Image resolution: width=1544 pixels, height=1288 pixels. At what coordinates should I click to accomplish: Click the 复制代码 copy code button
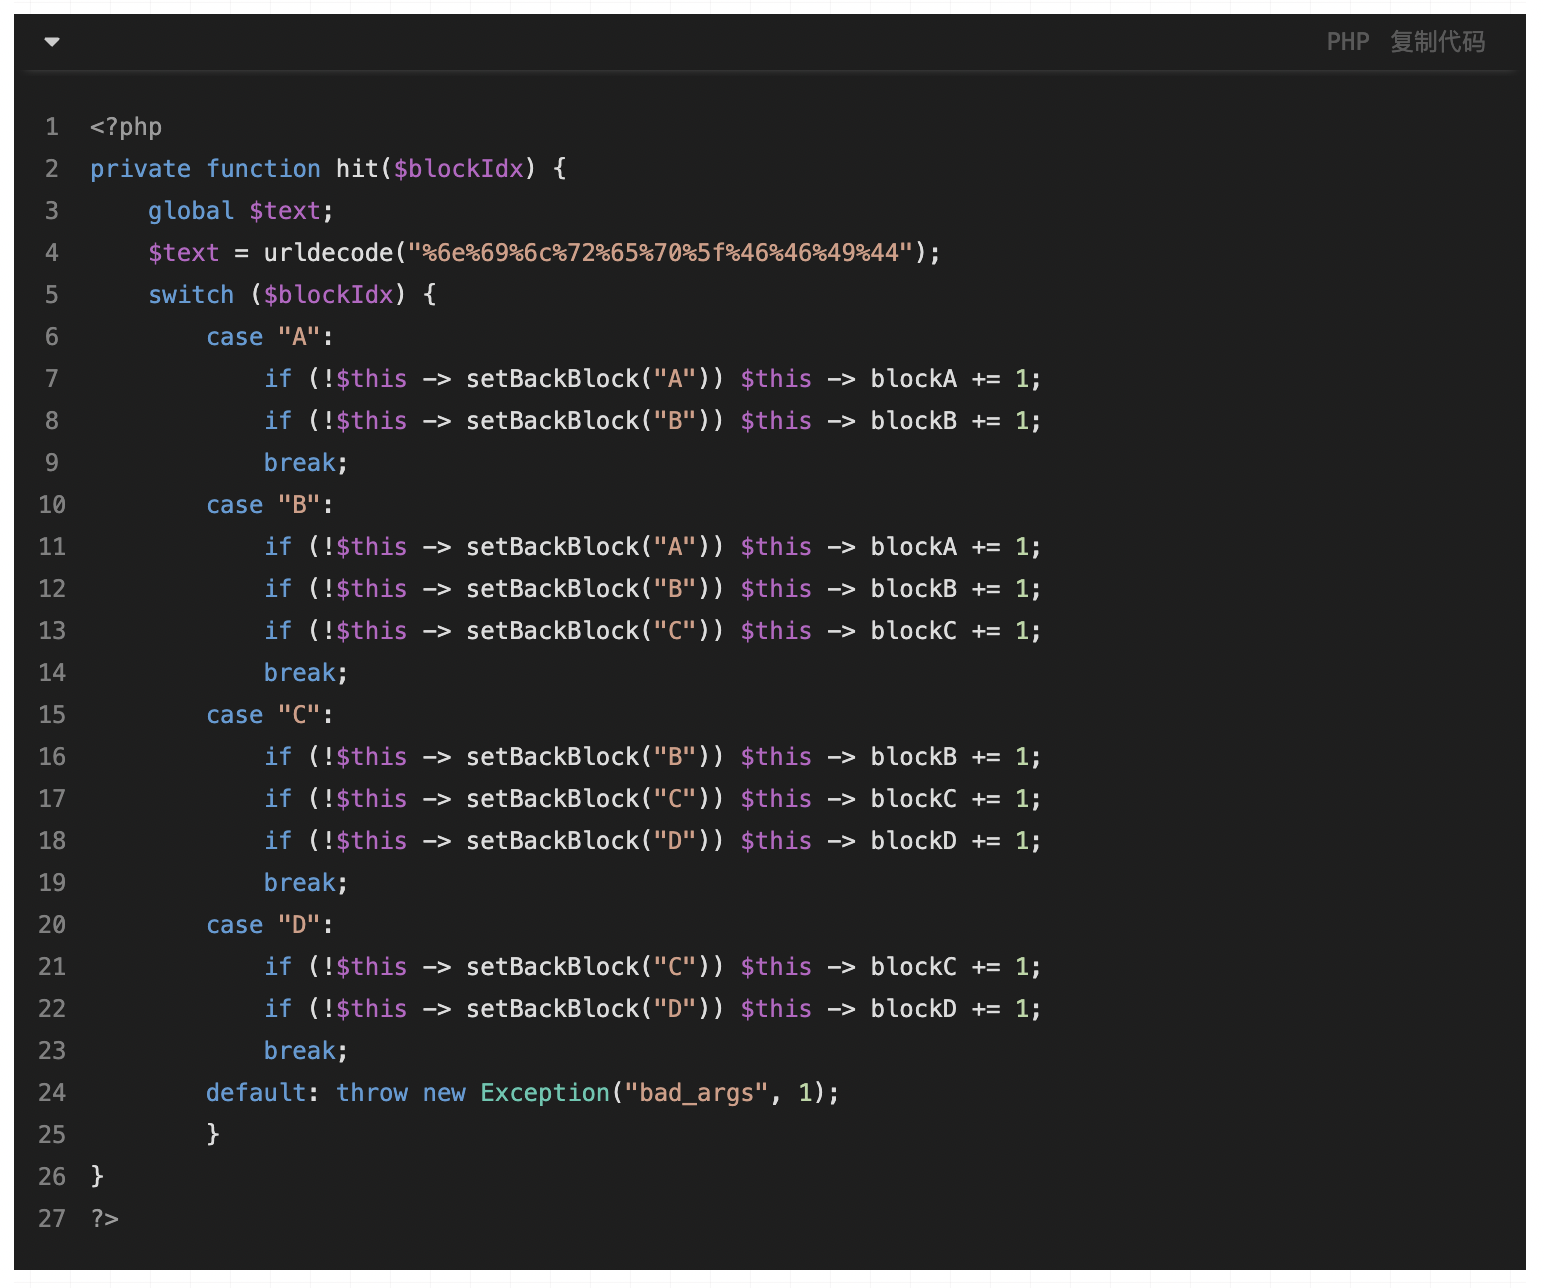coord(1437,42)
